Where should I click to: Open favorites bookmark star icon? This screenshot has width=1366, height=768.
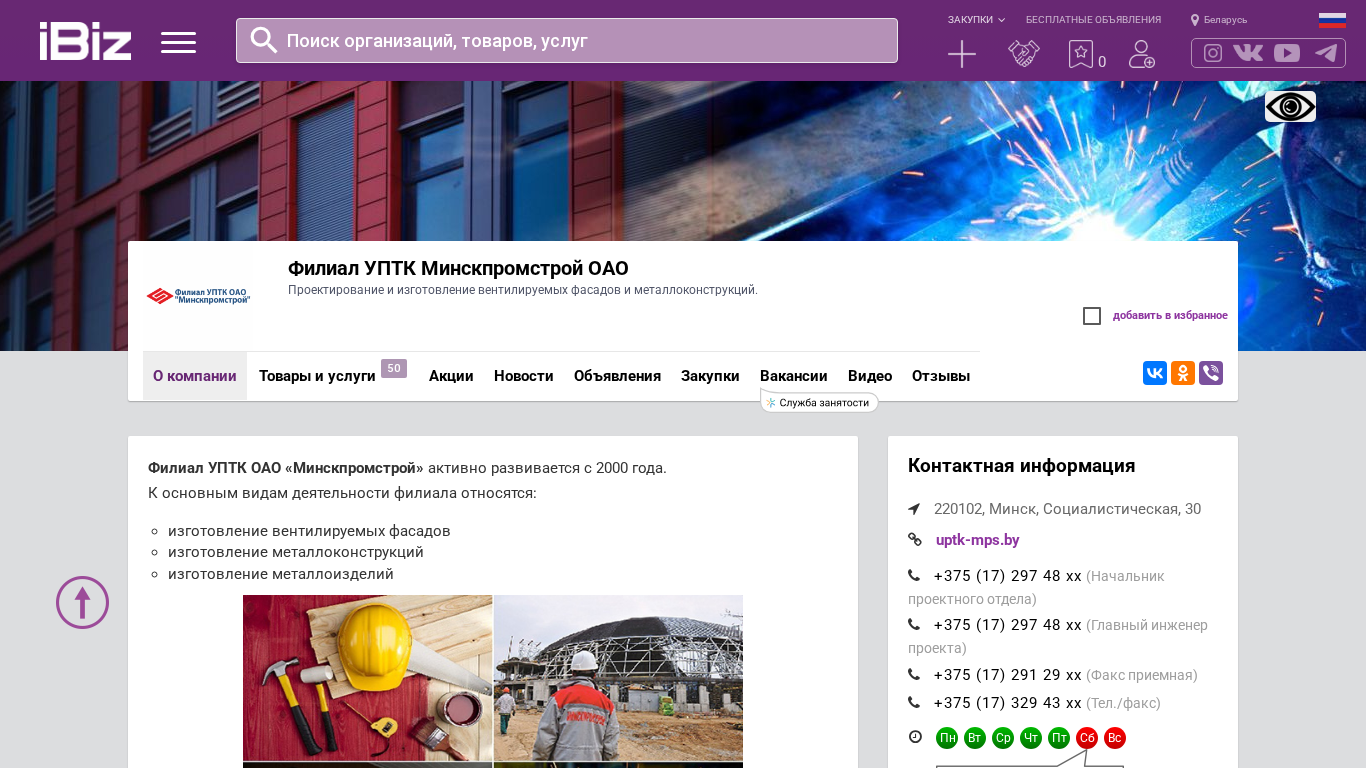coord(1081,54)
